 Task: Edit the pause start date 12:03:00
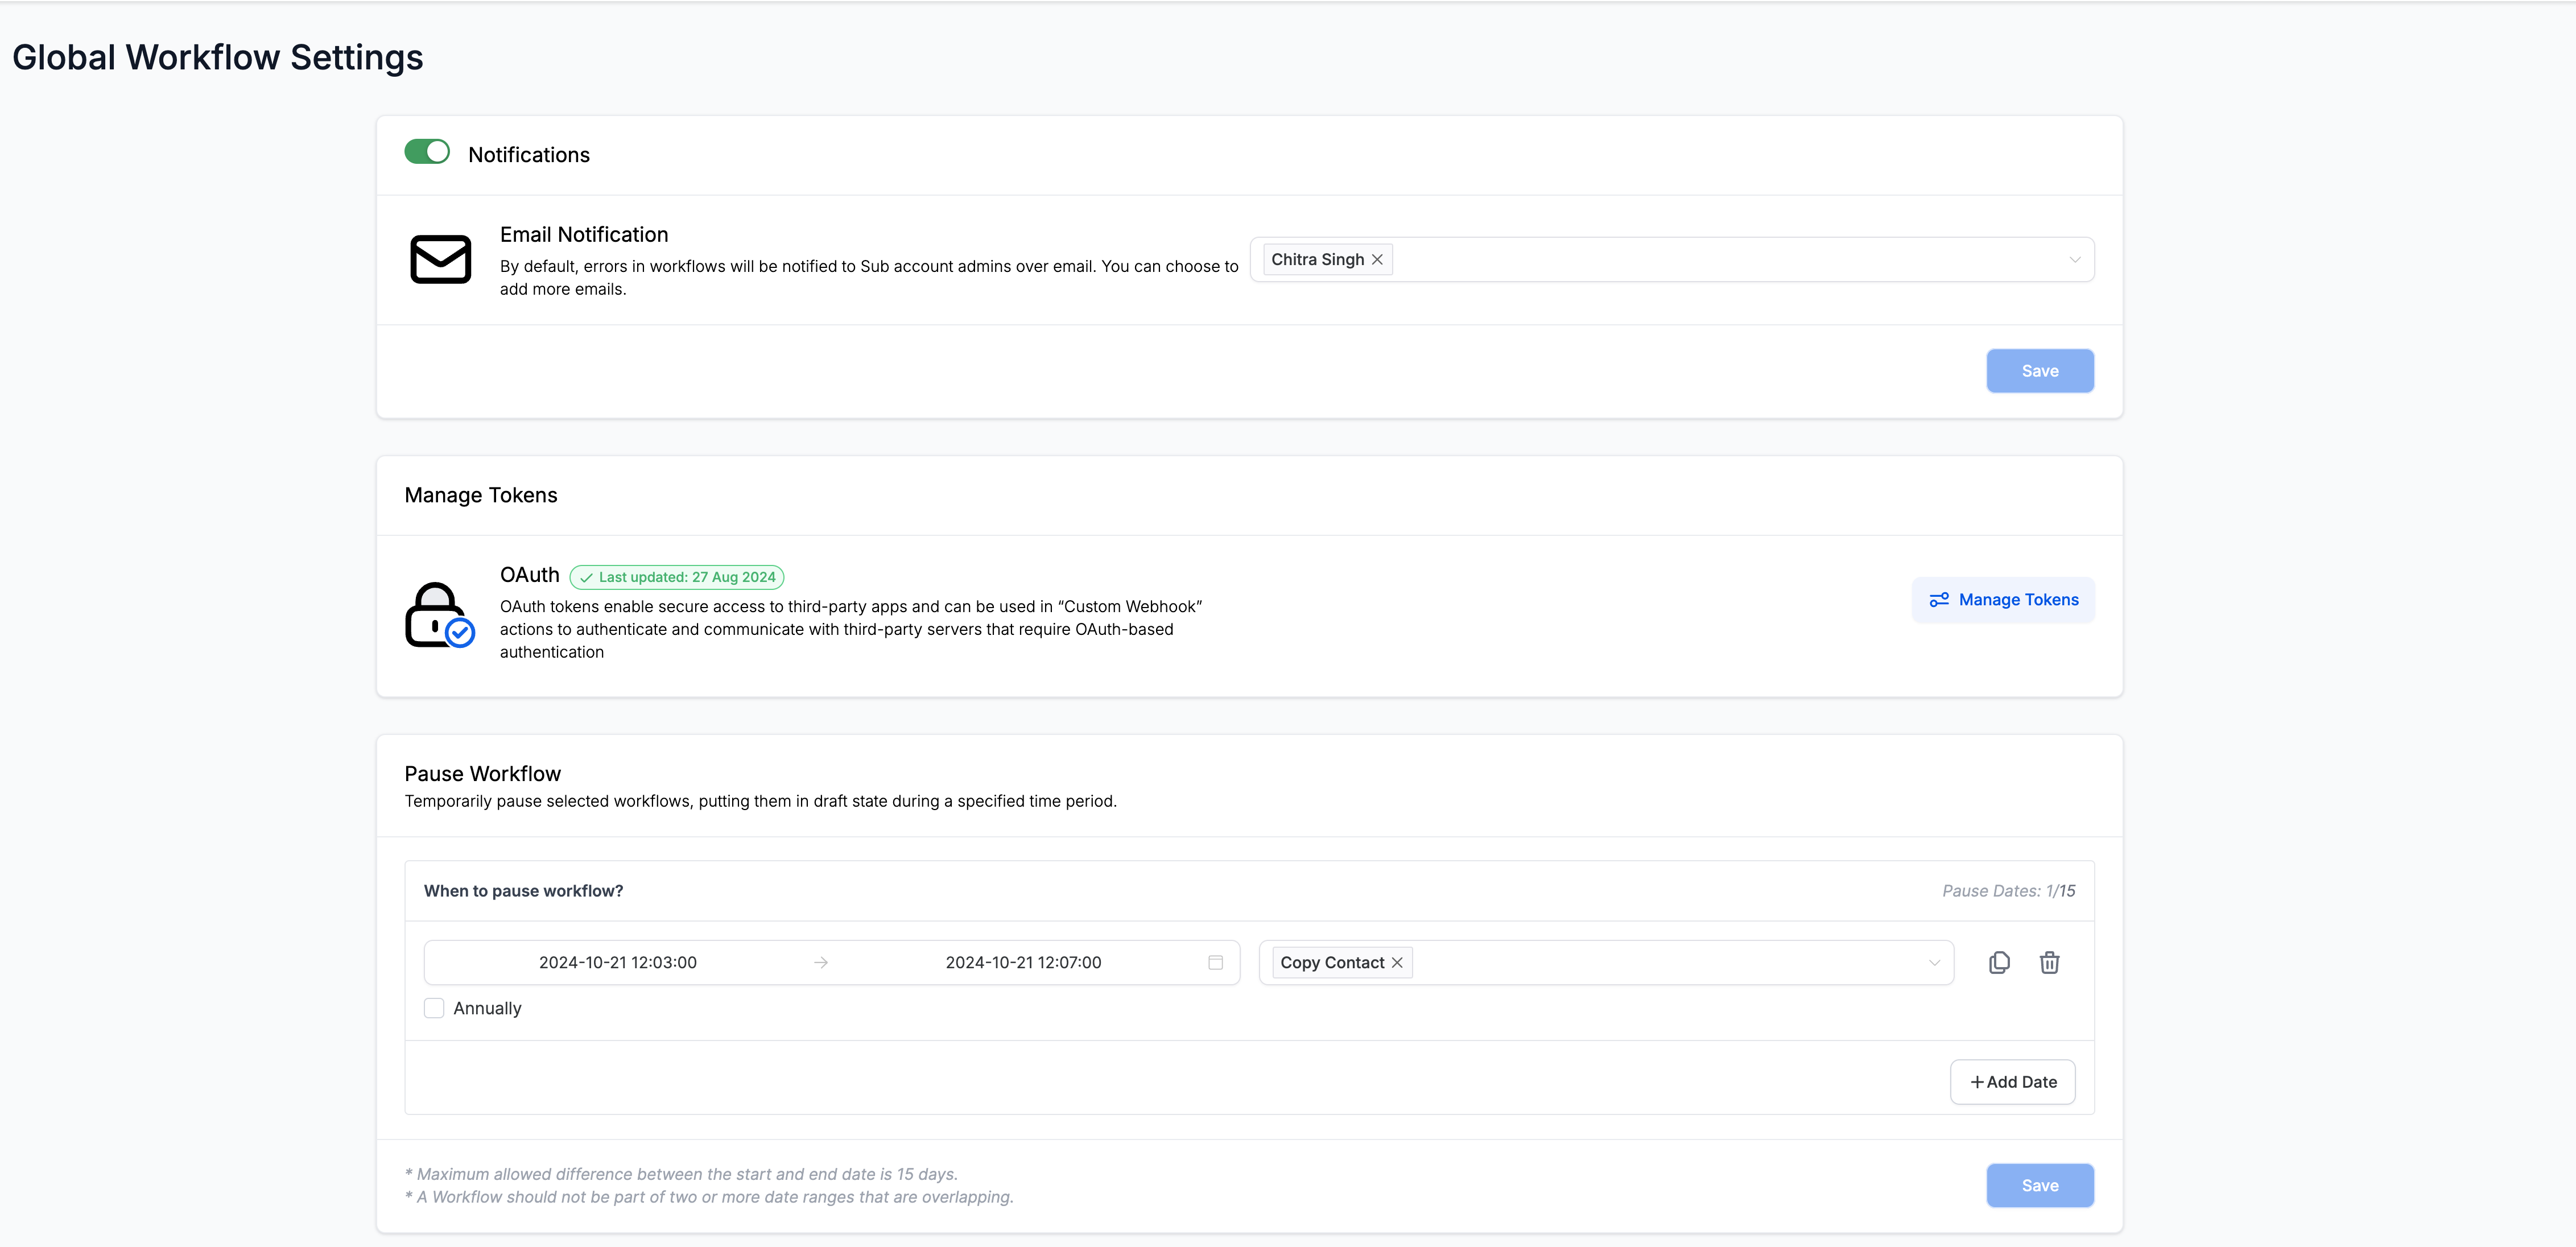click(x=618, y=962)
